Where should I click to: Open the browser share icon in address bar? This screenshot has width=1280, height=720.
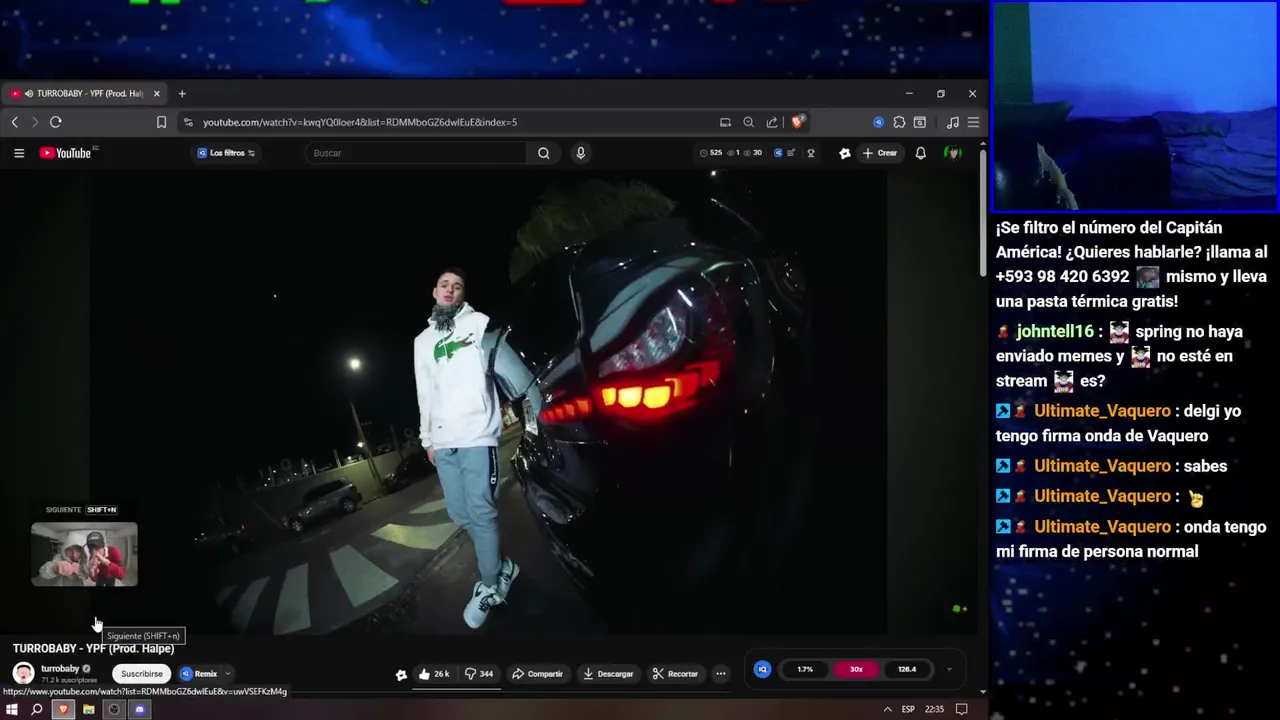pyautogui.click(x=772, y=122)
